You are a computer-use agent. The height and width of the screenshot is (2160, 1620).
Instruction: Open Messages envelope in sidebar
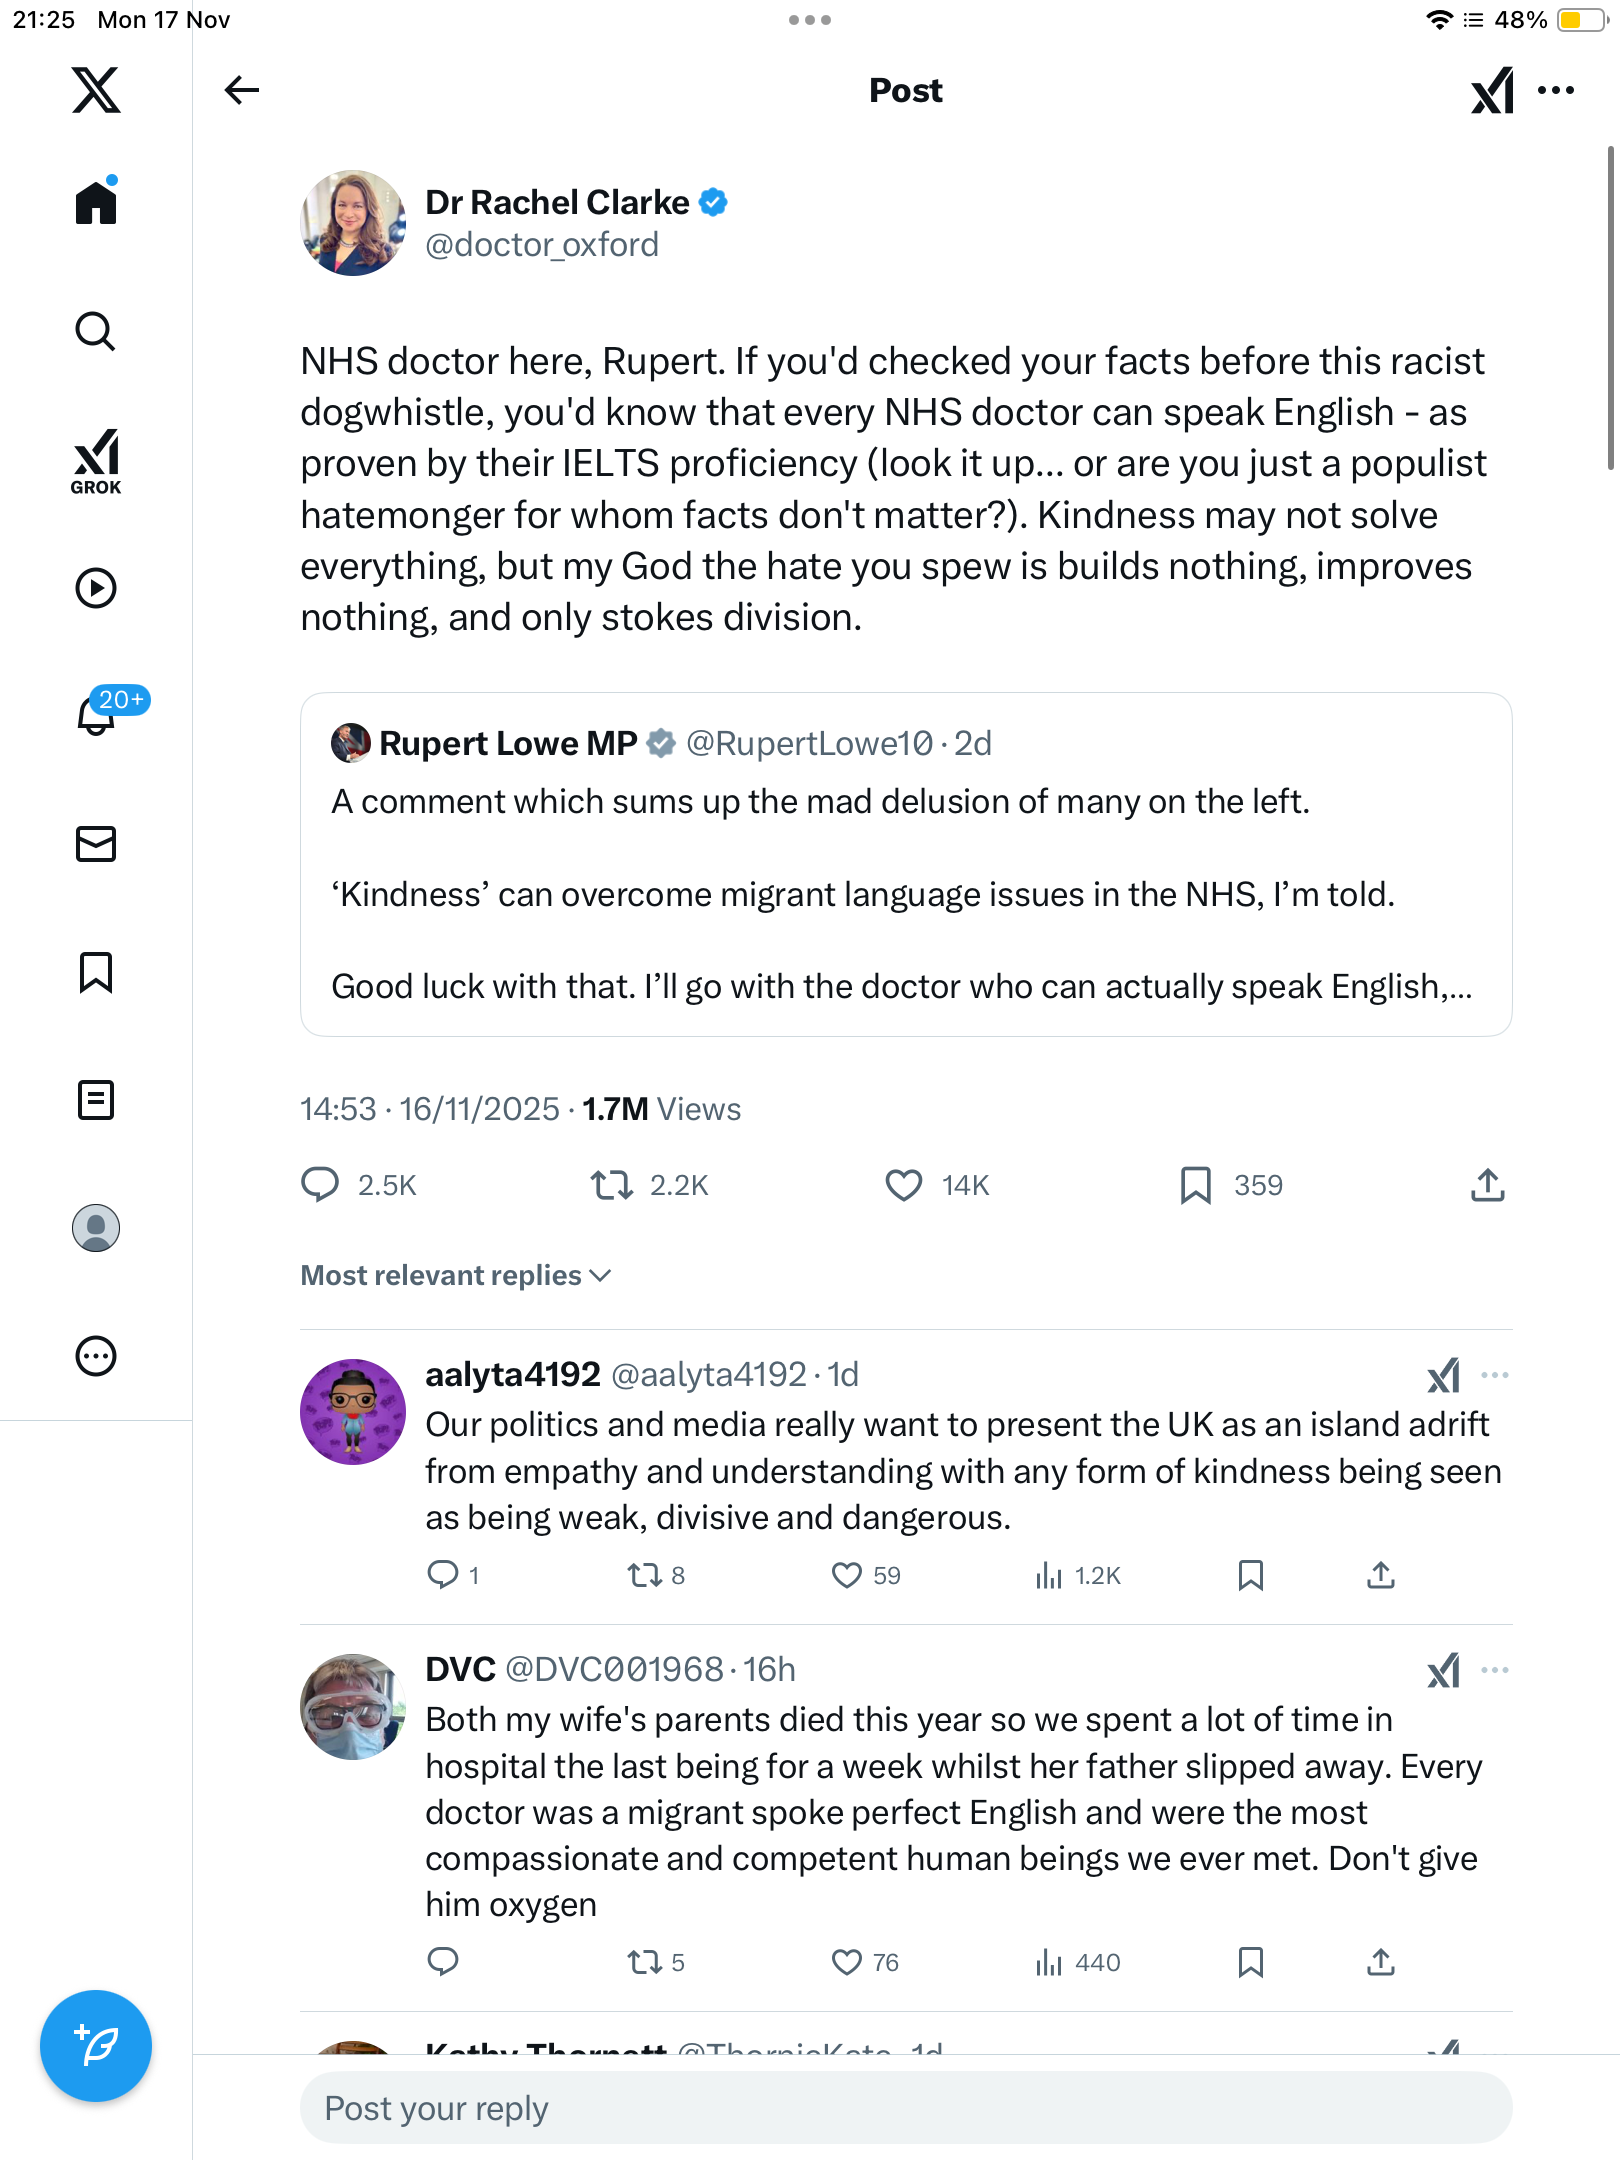point(96,844)
